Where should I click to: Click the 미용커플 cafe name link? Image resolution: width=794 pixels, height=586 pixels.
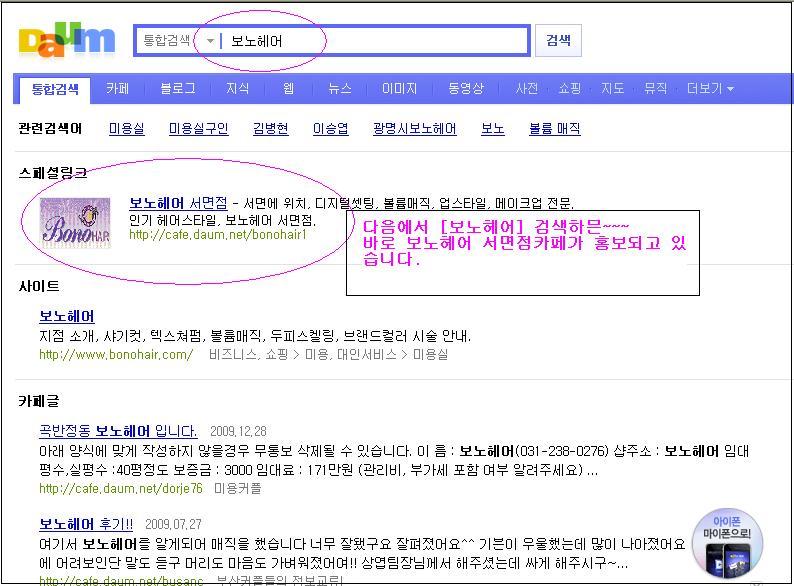click(237, 489)
